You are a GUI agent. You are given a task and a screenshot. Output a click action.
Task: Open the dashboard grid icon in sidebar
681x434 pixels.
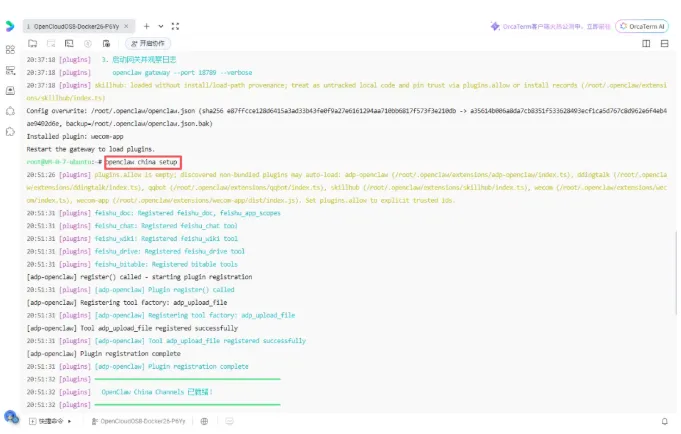click(x=10, y=50)
